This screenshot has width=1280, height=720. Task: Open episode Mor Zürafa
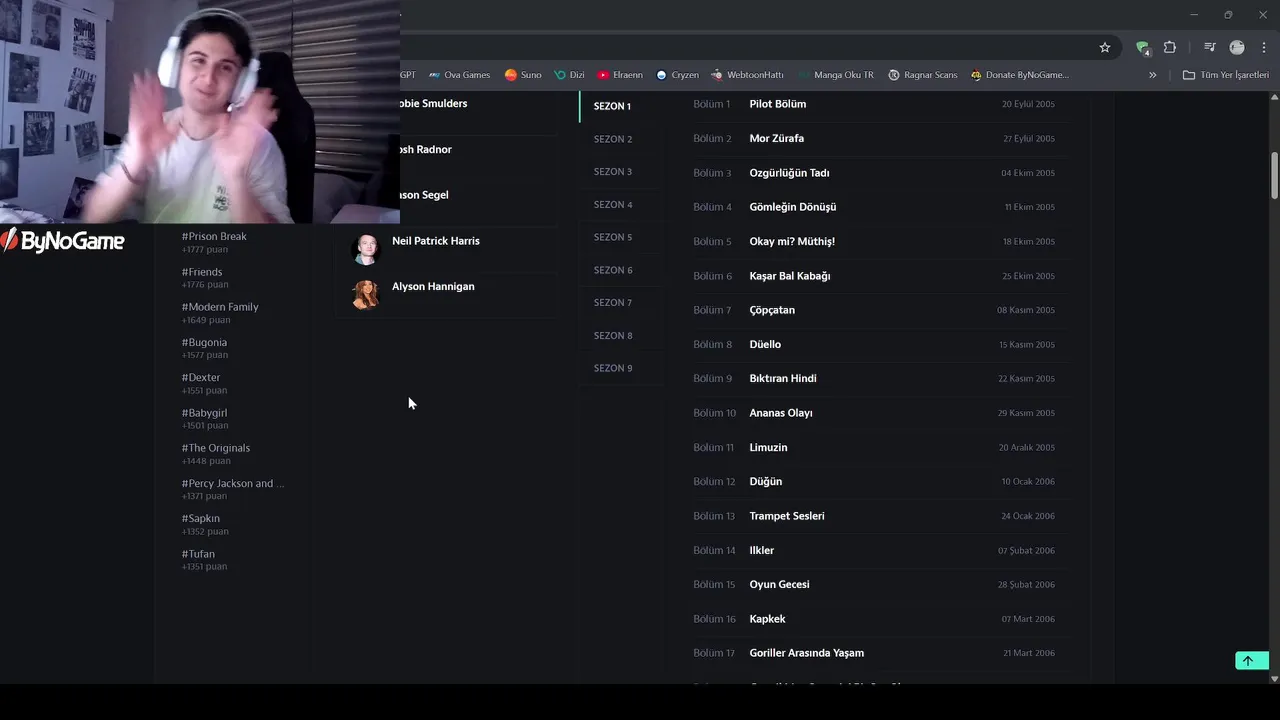point(776,138)
